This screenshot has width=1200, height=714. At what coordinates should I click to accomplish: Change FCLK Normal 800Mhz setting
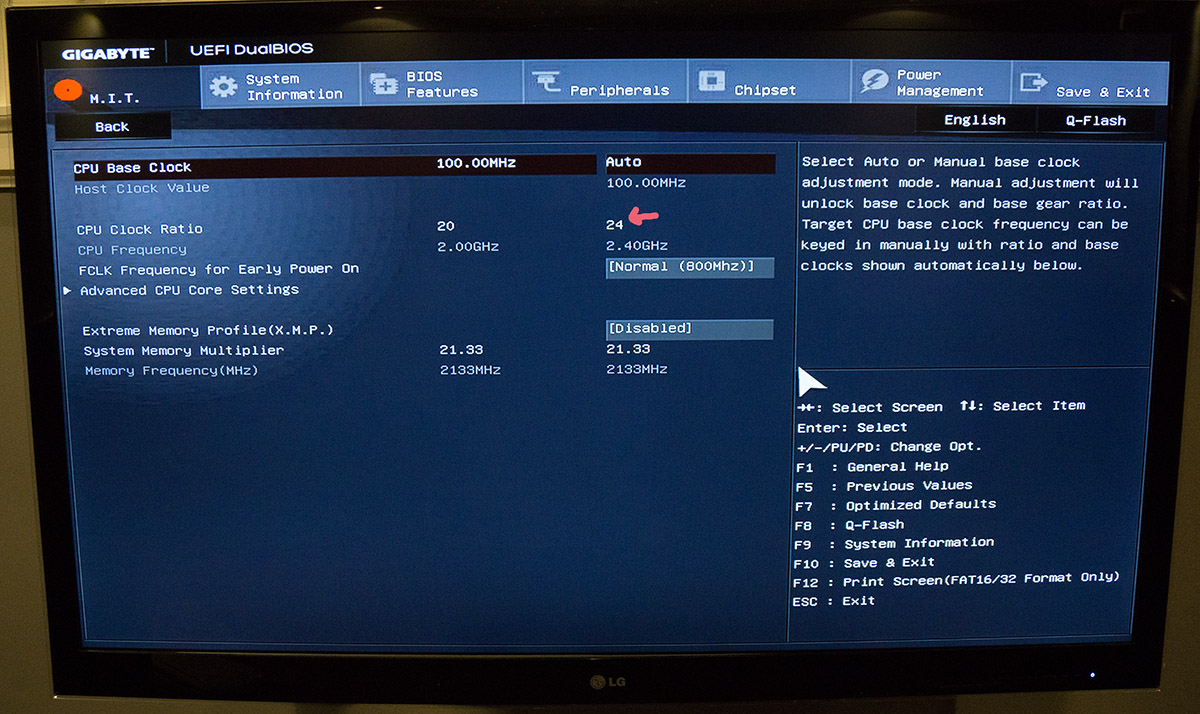coord(689,267)
